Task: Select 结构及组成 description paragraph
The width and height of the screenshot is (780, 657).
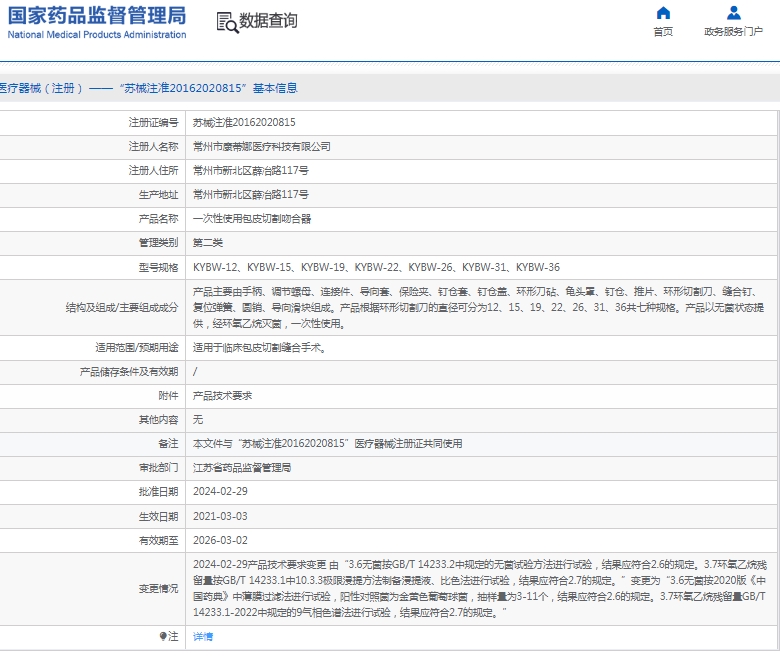Action: (479, 307)
